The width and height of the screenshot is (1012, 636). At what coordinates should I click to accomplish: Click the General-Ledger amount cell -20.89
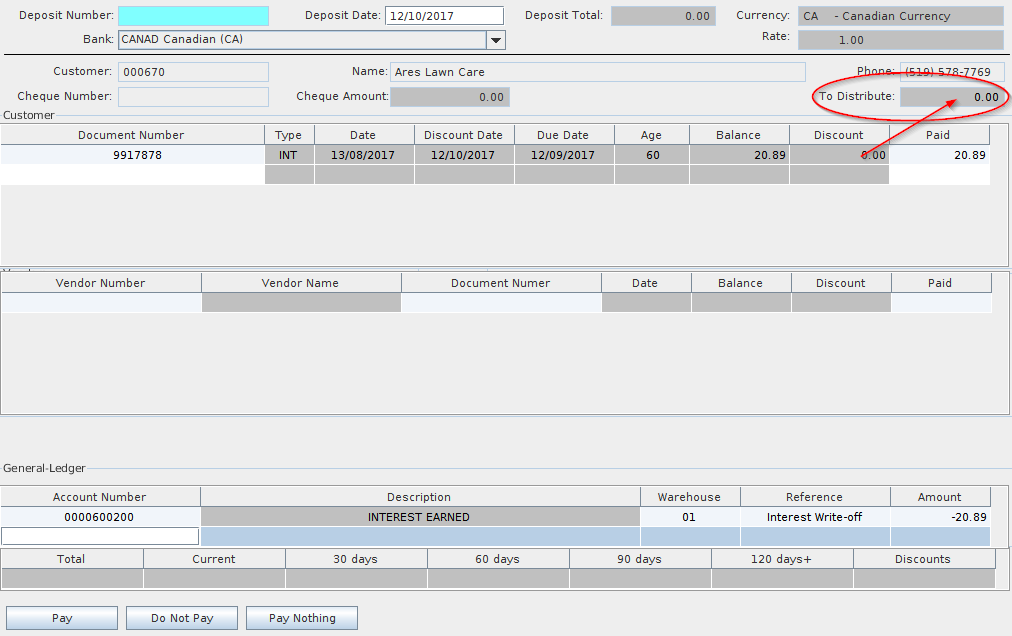pyautogui.click(x=939, y=517)
